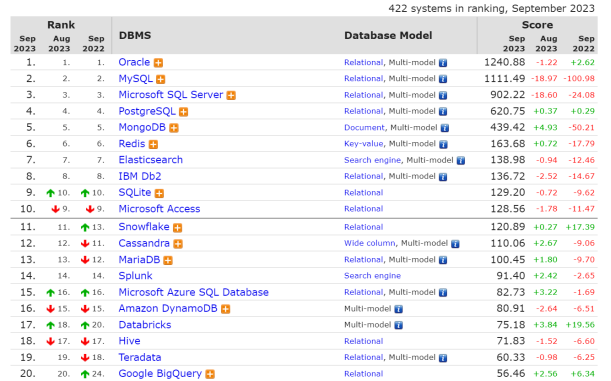Image resolution: width=611 pixels, height=381 pixels.
Task: Click the info icon in Teradata row
Action: click(443, 358)
